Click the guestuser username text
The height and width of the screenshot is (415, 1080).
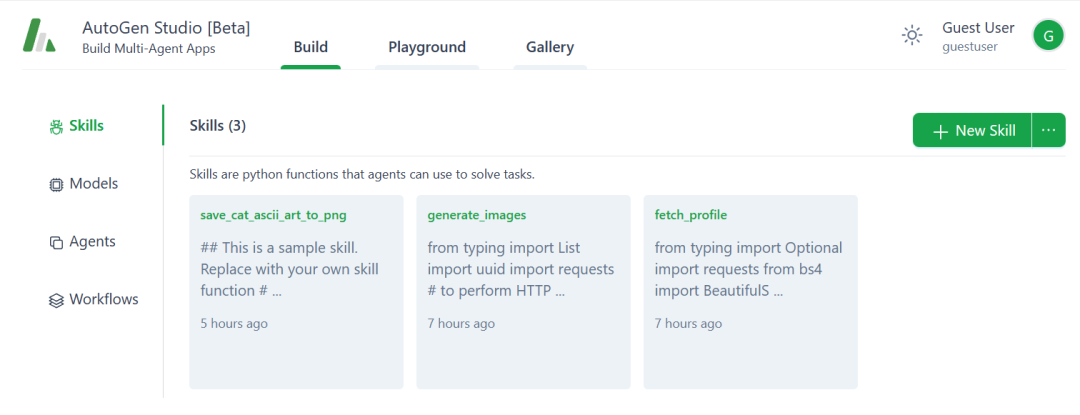coord(970,47)
